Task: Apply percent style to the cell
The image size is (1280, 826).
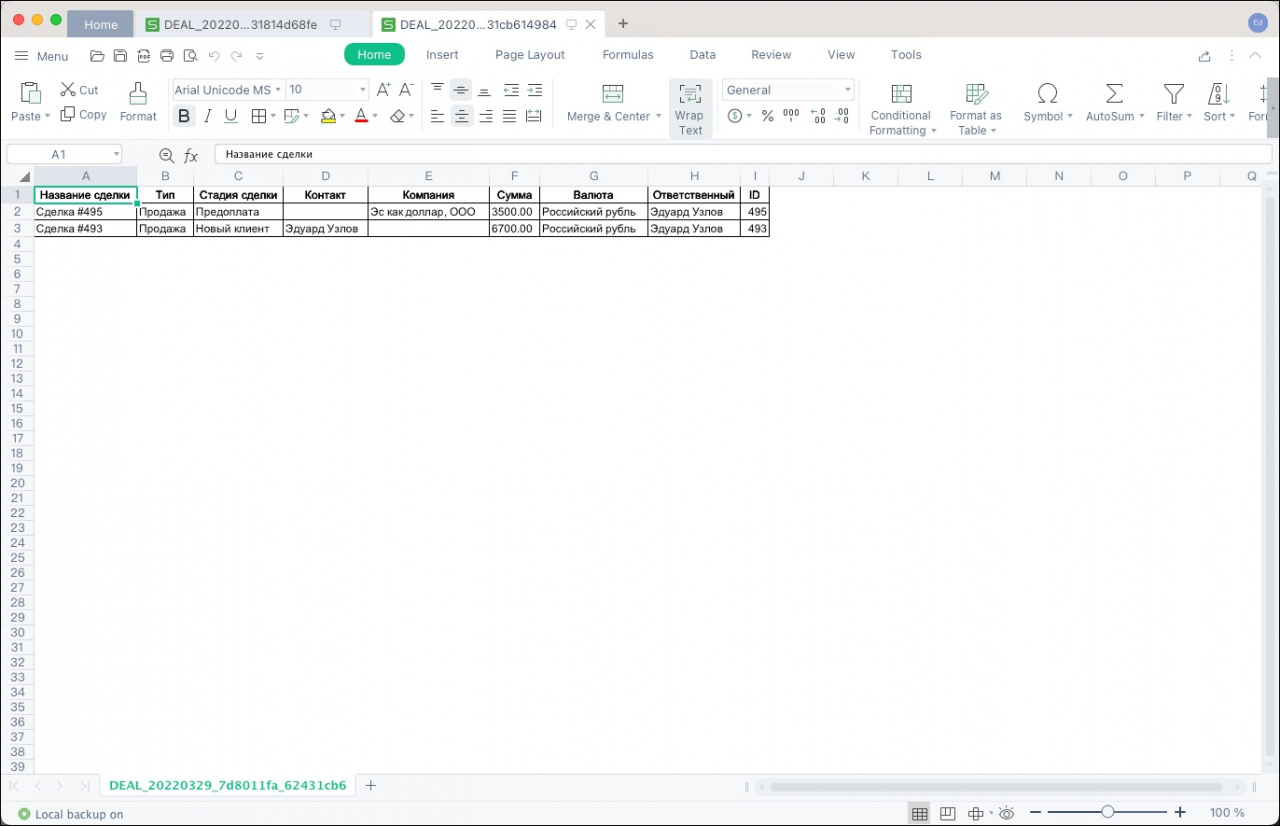Action: click(768, 116)
